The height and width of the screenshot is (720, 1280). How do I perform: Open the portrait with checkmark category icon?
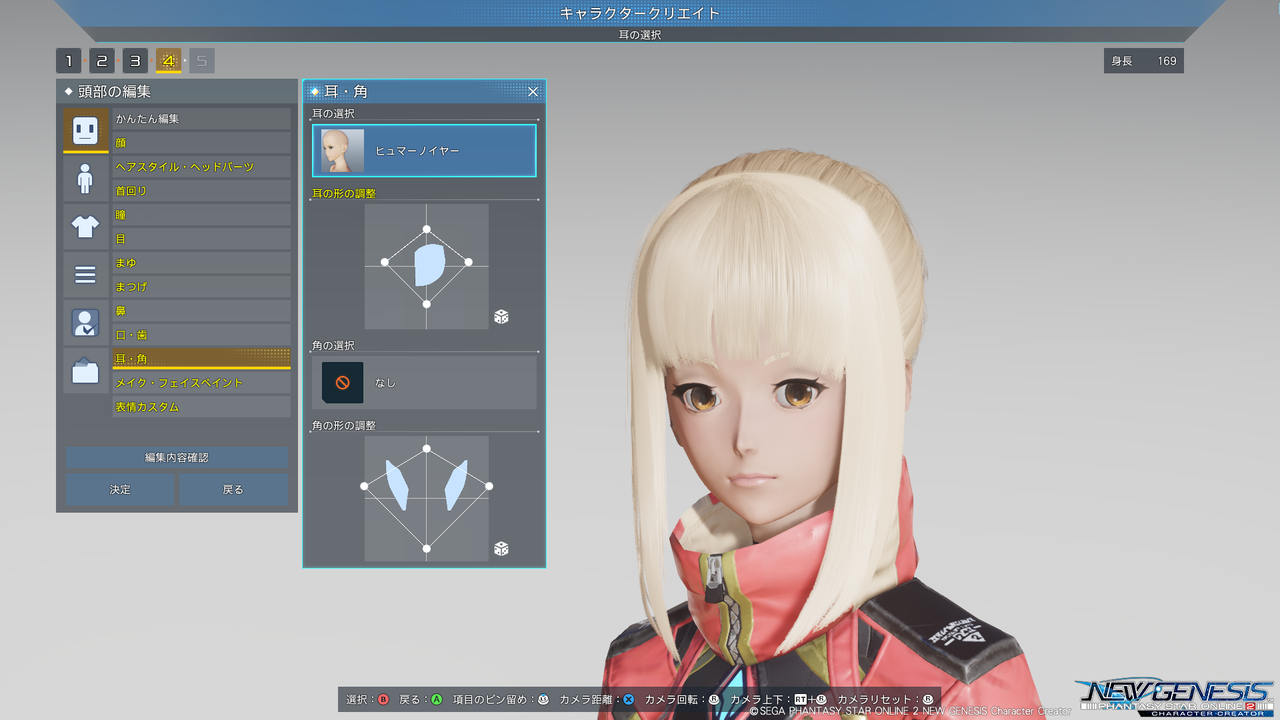tap(85, 322)
